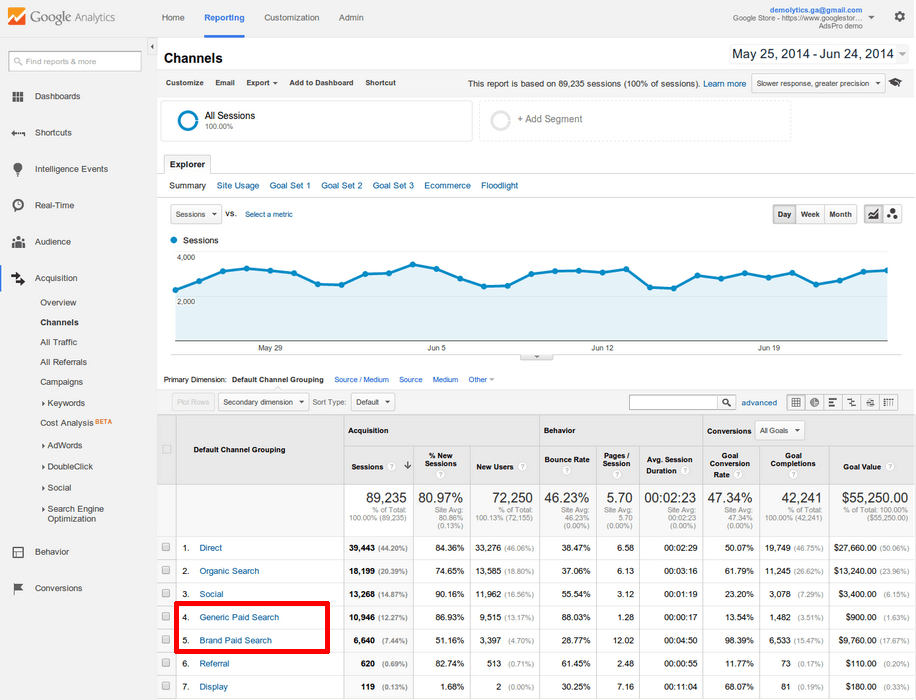Select the checkbox next to Organic Search
The image size is (916, 700).
click(166, 570)
